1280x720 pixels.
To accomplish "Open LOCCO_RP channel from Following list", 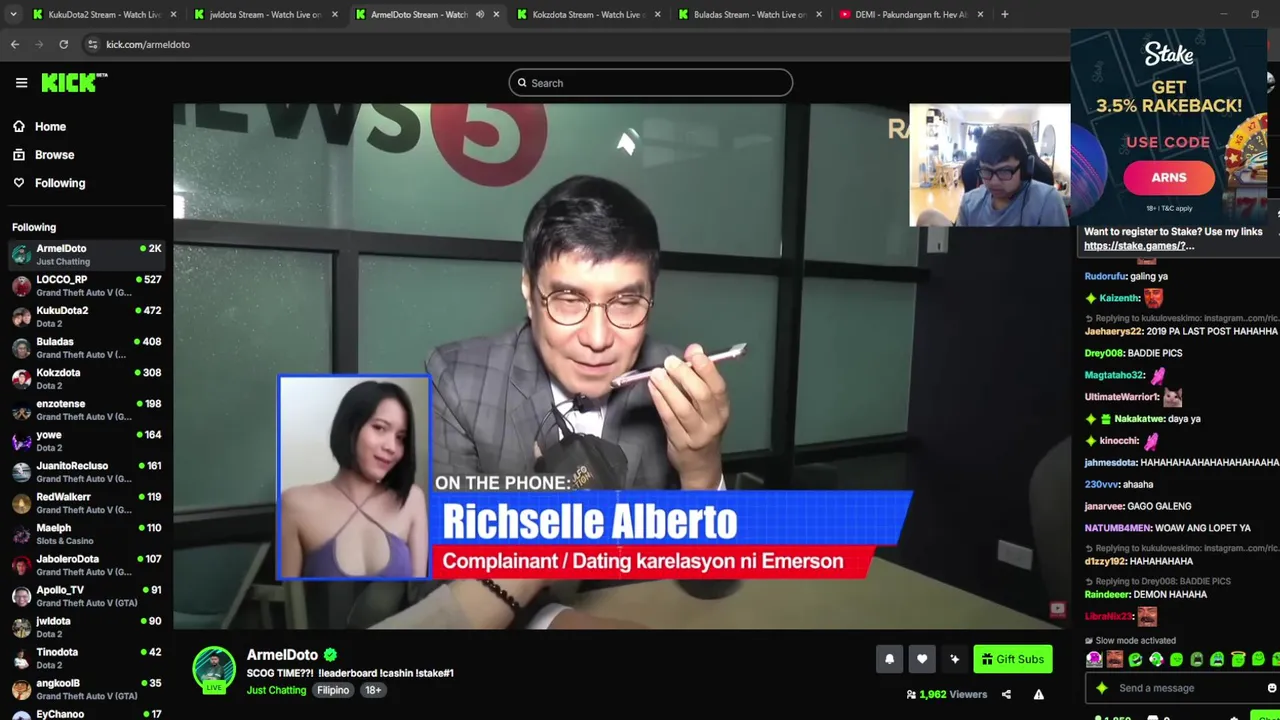I will click(x=86, y=285).
